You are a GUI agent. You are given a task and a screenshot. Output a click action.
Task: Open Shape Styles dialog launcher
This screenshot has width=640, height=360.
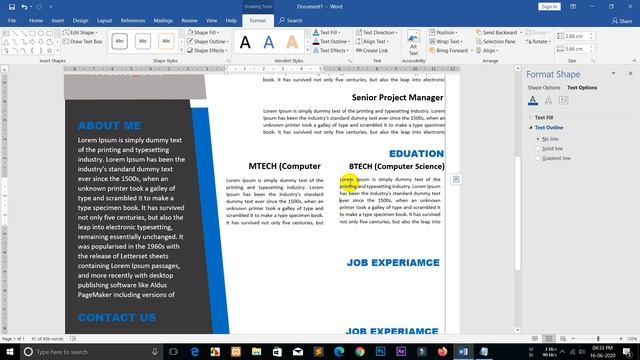228,61
